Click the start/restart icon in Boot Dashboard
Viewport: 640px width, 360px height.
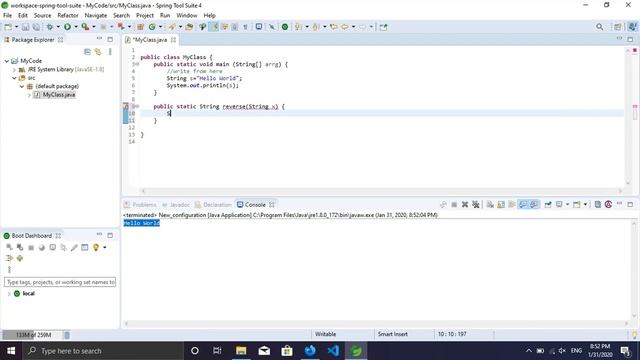point(9,247)
